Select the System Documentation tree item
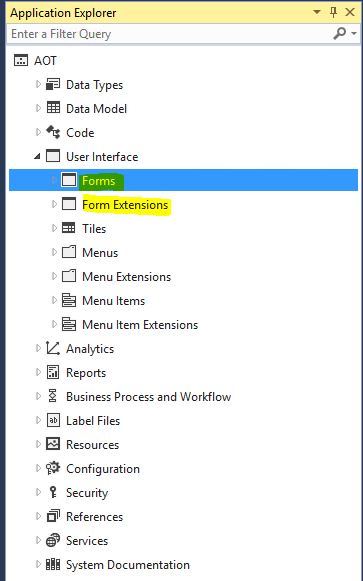 pos(128,565)
